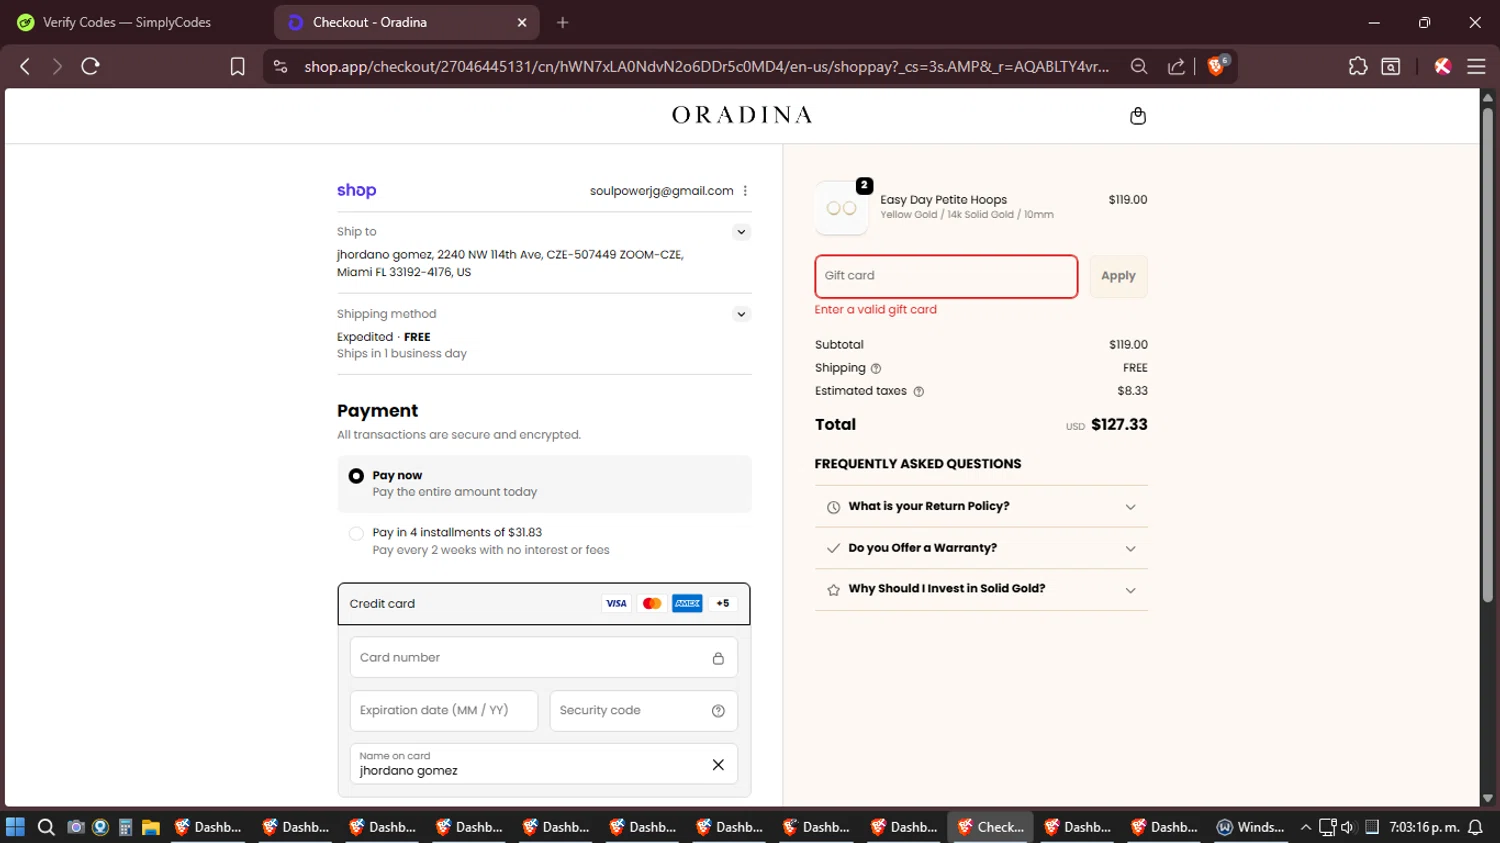Focus the Card number field
This screenshot has height=843, width=1500.
544,658
